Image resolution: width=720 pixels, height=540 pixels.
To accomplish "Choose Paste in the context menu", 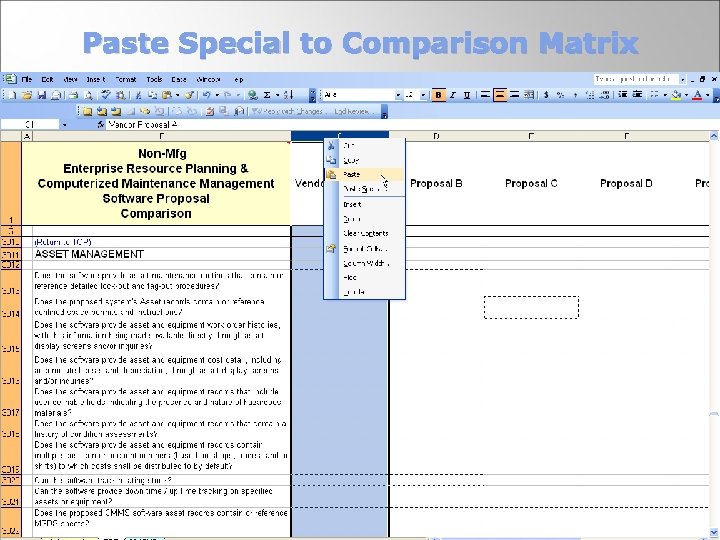I will tap(365, 174).
